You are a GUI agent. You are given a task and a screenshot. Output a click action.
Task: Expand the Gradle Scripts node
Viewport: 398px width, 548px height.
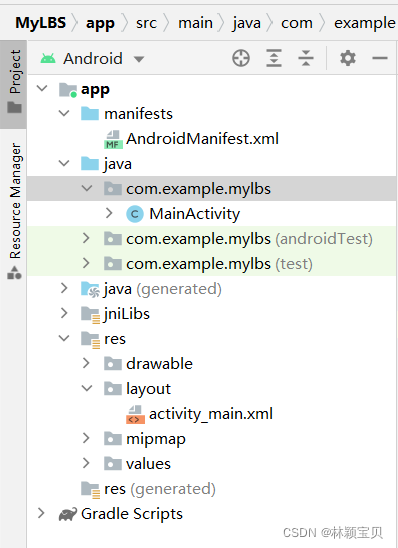[41, 513]
